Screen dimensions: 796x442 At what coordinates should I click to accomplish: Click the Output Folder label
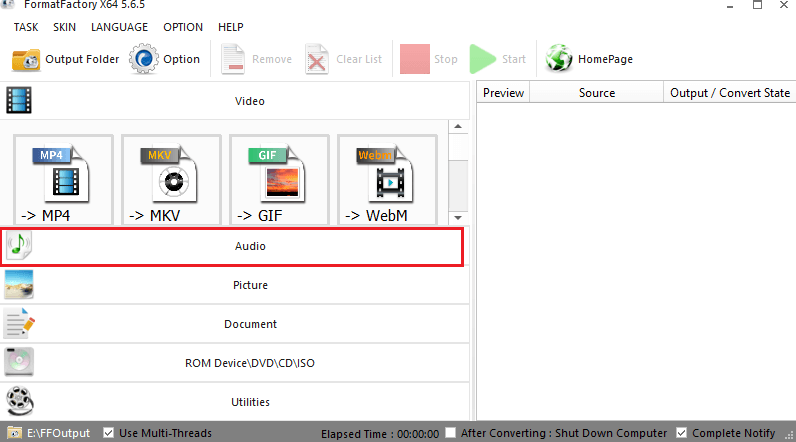pyautogui.click(x=82, y=59)
